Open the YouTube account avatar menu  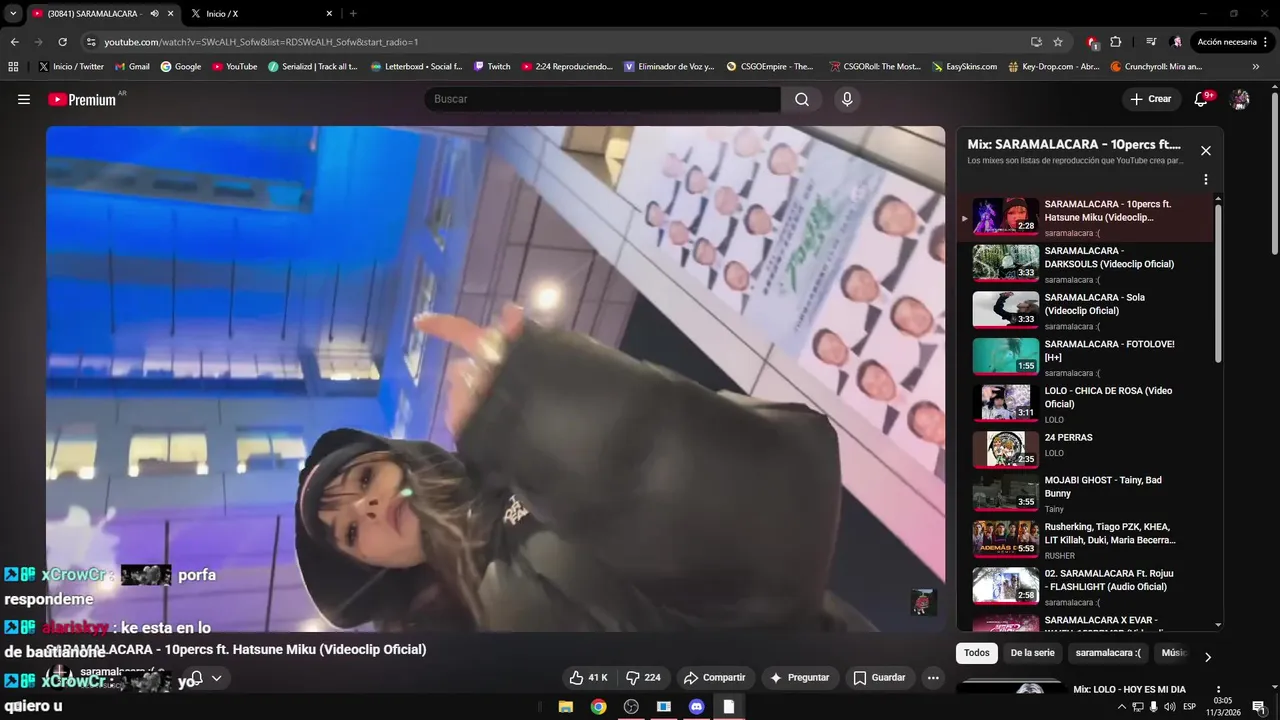click(x=1240, y=99)
